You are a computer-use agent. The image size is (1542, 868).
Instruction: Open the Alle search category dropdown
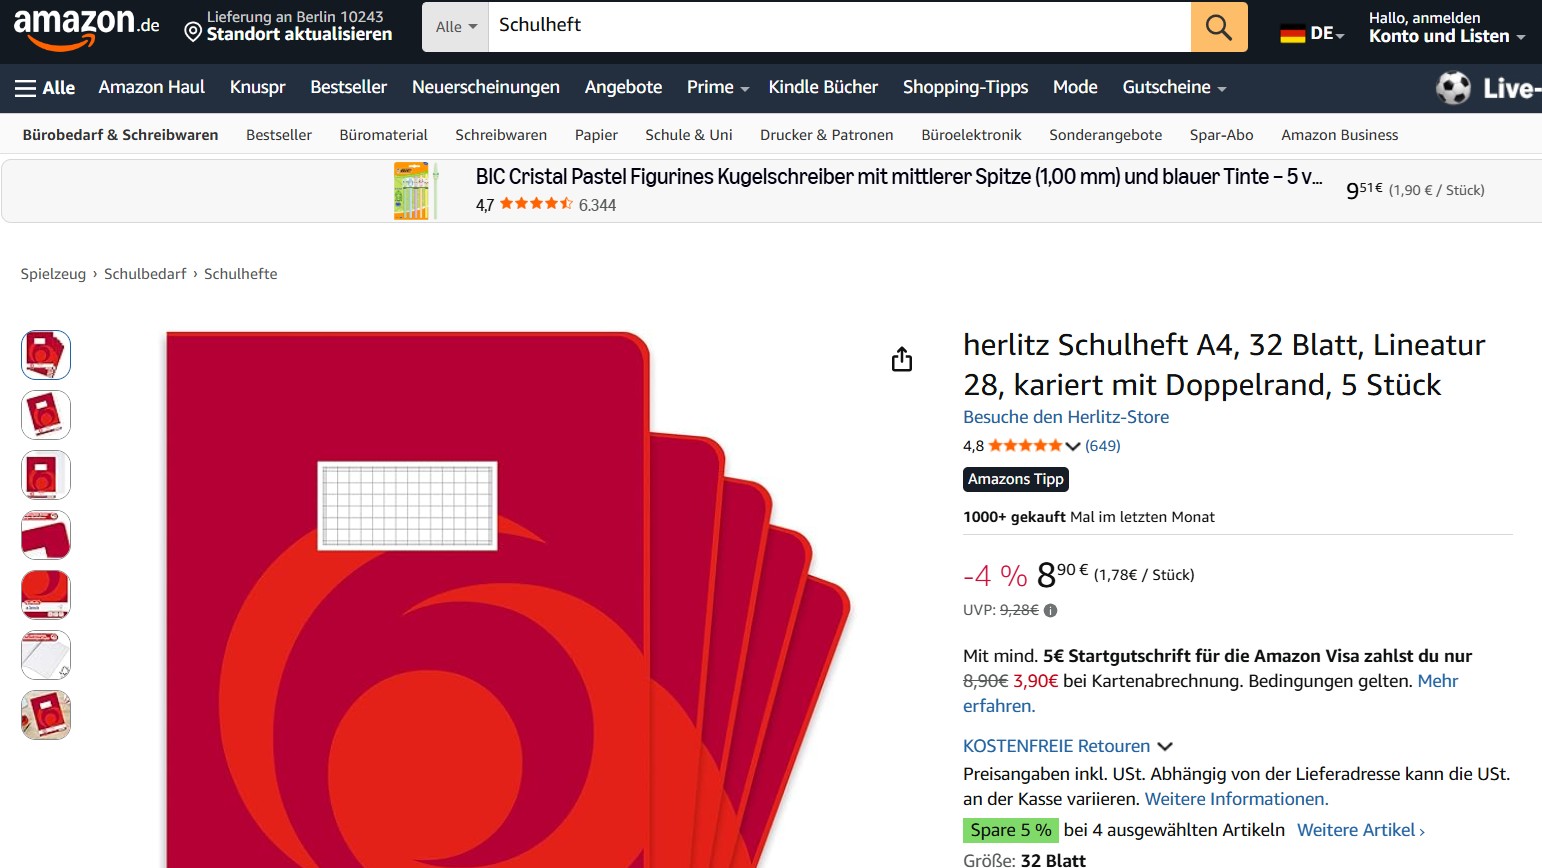click(456, 27)
